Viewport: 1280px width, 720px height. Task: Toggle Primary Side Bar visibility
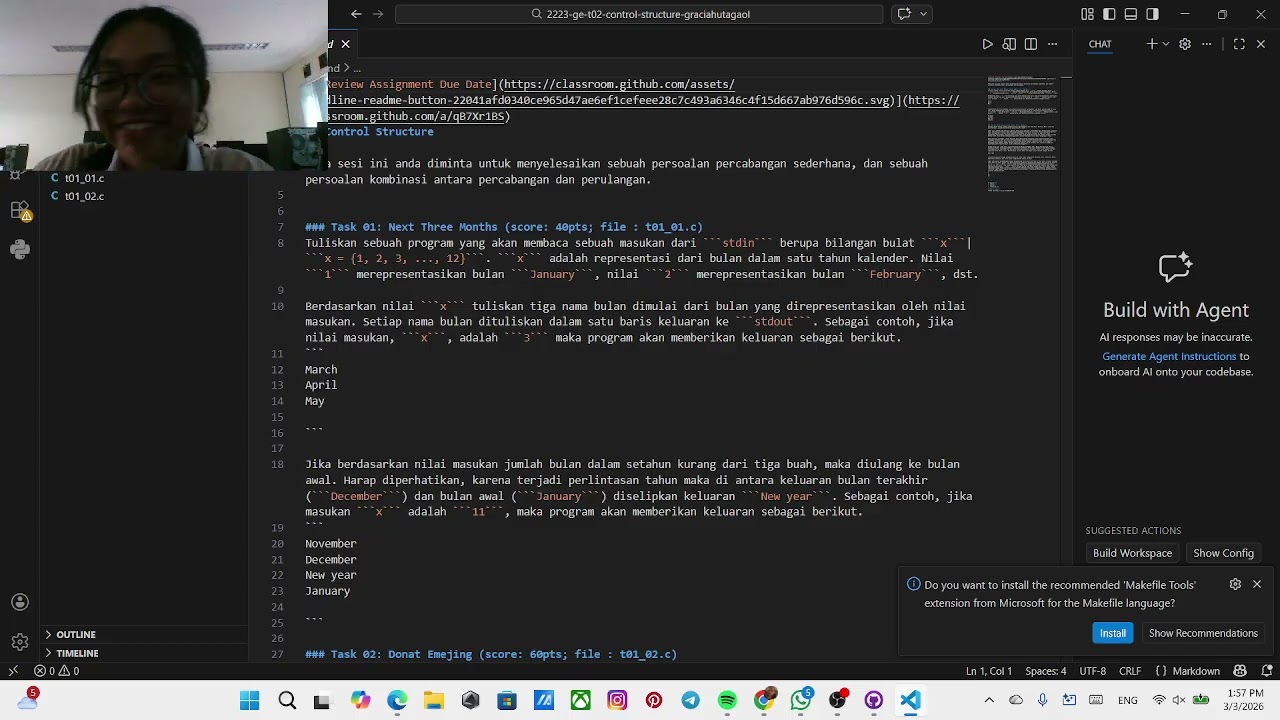coord(1109,14)
